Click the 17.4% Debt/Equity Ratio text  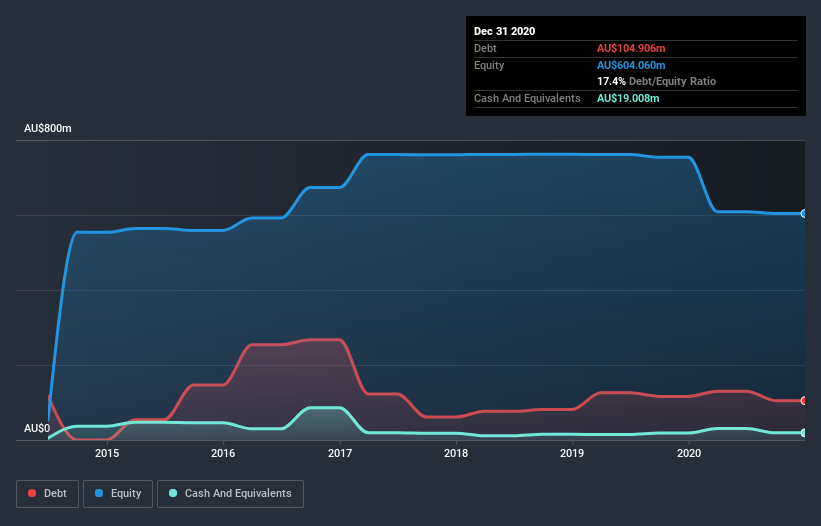[657, 81]
